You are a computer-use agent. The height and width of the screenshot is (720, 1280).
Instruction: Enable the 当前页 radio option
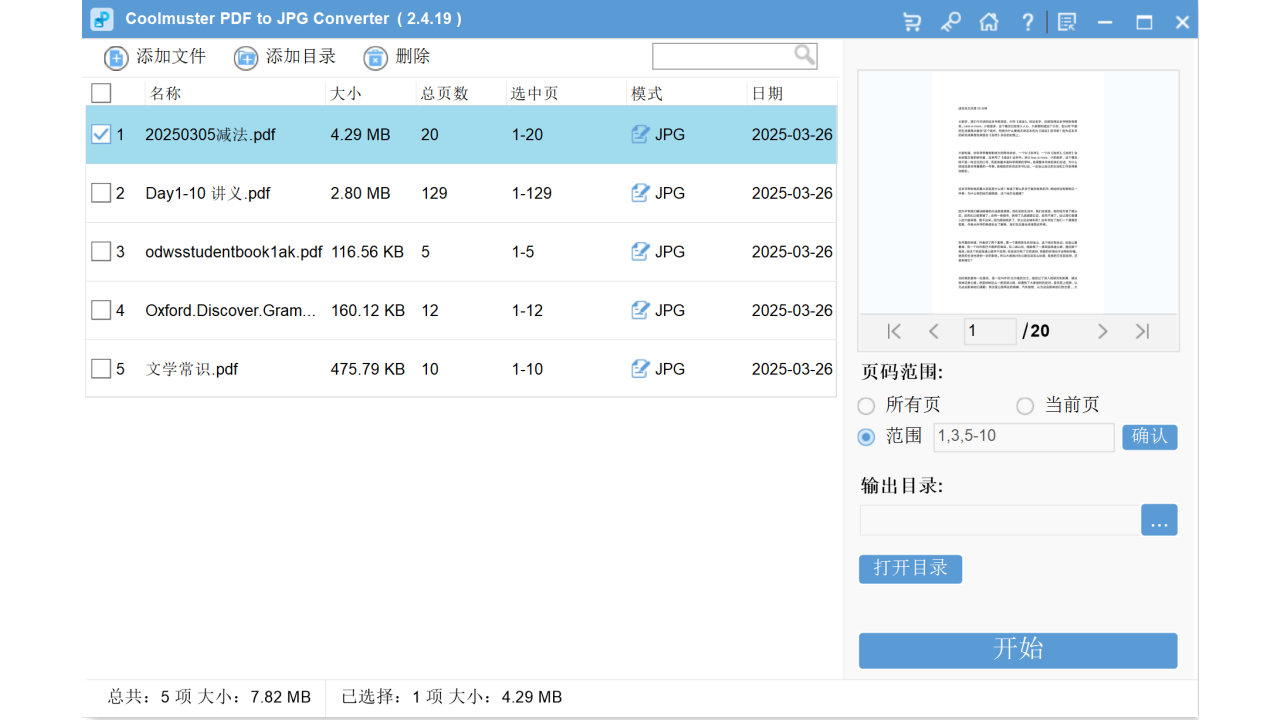1025,406
